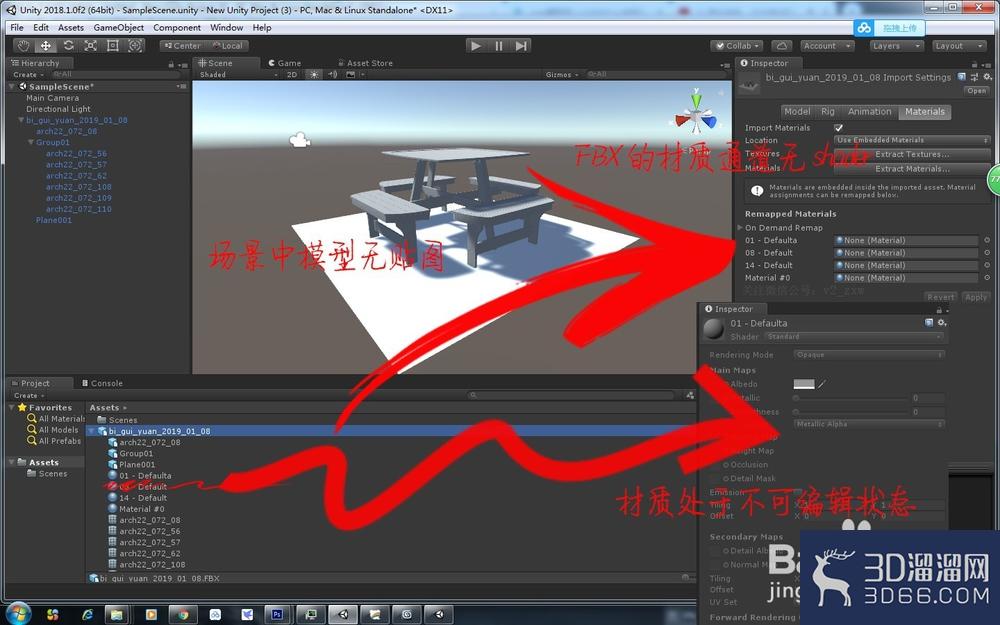
Task: Open the Console tab
Action: click(102, 383)
